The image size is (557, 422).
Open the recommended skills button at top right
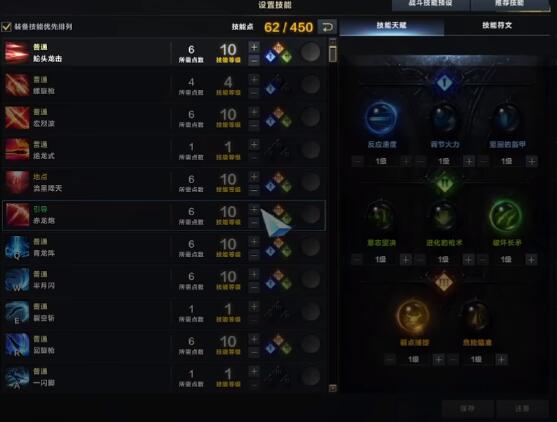509,4
